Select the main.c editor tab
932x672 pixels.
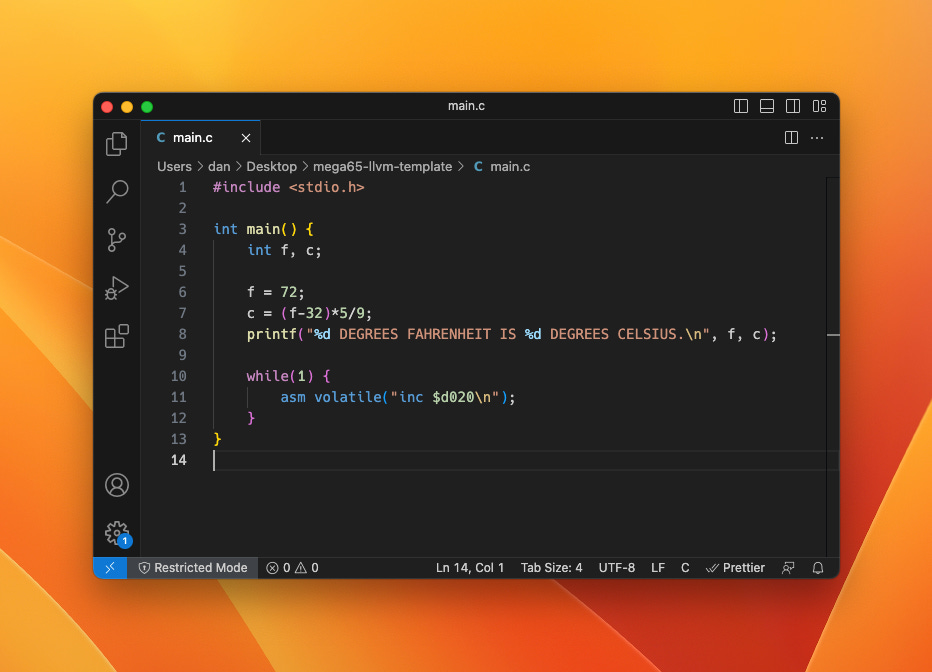pyautogui.click(x=200, y=138)
